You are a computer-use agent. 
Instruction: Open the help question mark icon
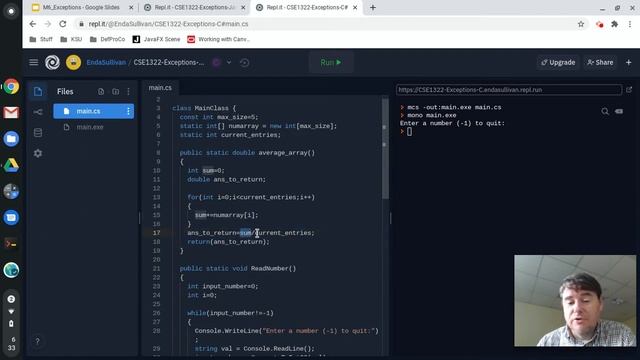[x=37, y=341]
